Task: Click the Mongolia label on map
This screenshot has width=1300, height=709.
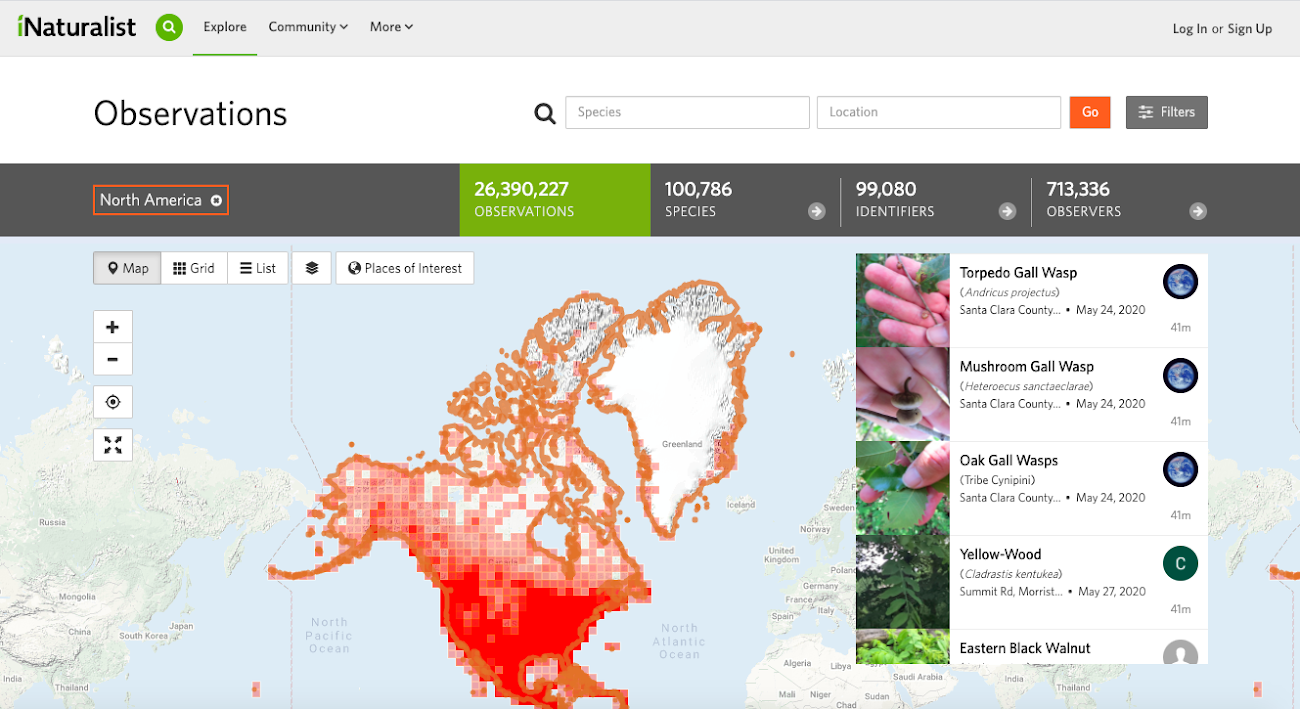Action: 77,596
